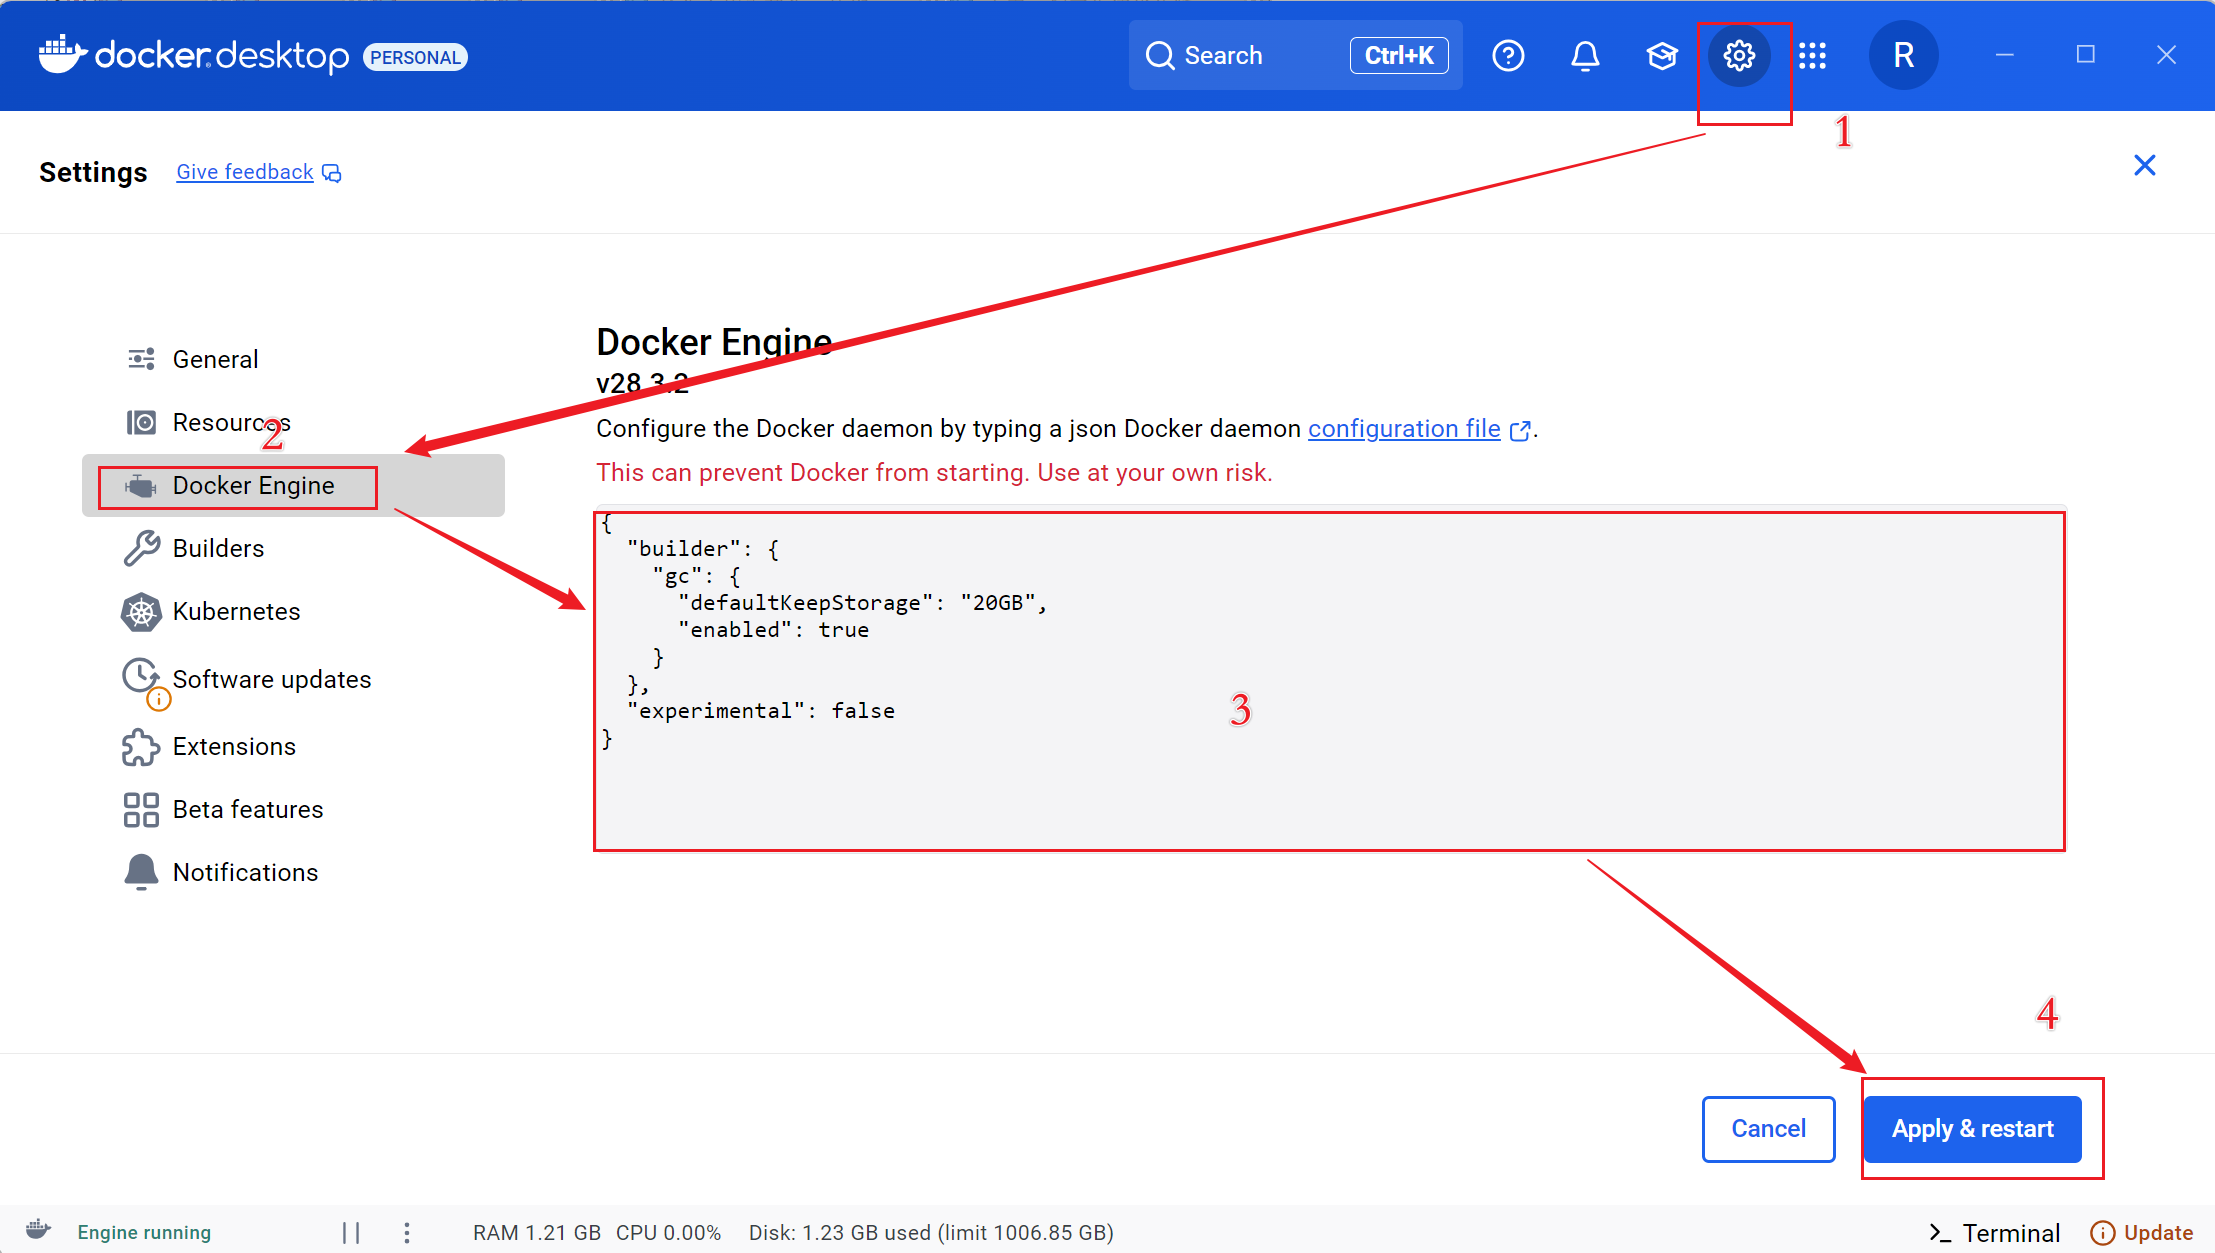Click the Ctrl+K shortcut badge

[1399, 55]
